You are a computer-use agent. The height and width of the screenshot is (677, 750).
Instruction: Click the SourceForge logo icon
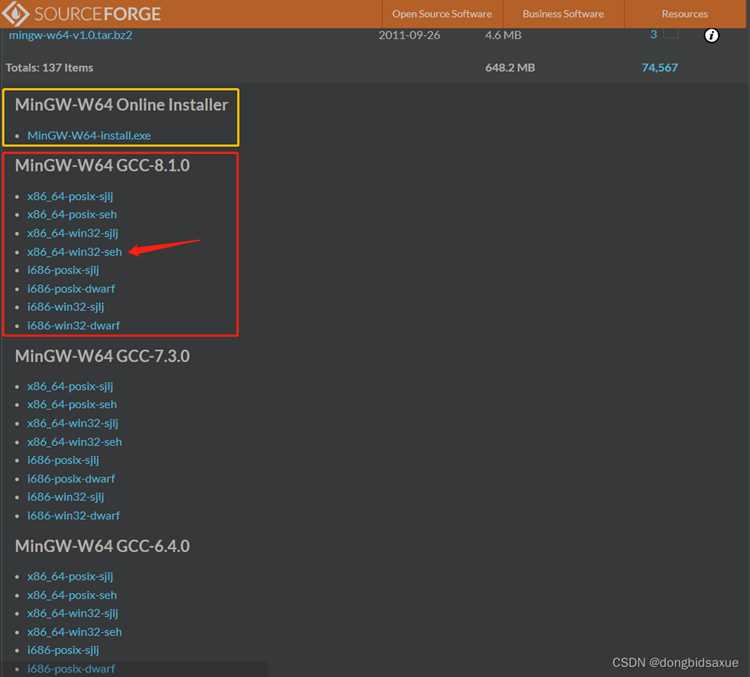tap(15, 13)
